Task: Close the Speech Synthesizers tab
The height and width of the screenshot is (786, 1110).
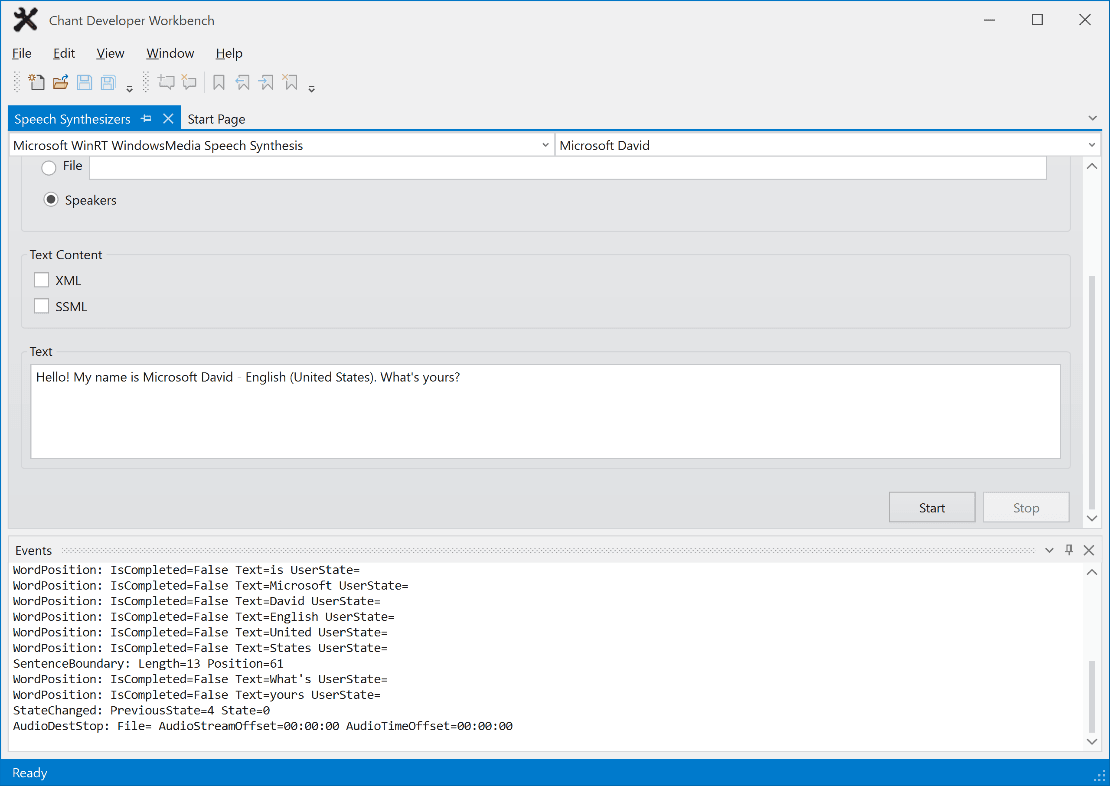Action: 168,119
